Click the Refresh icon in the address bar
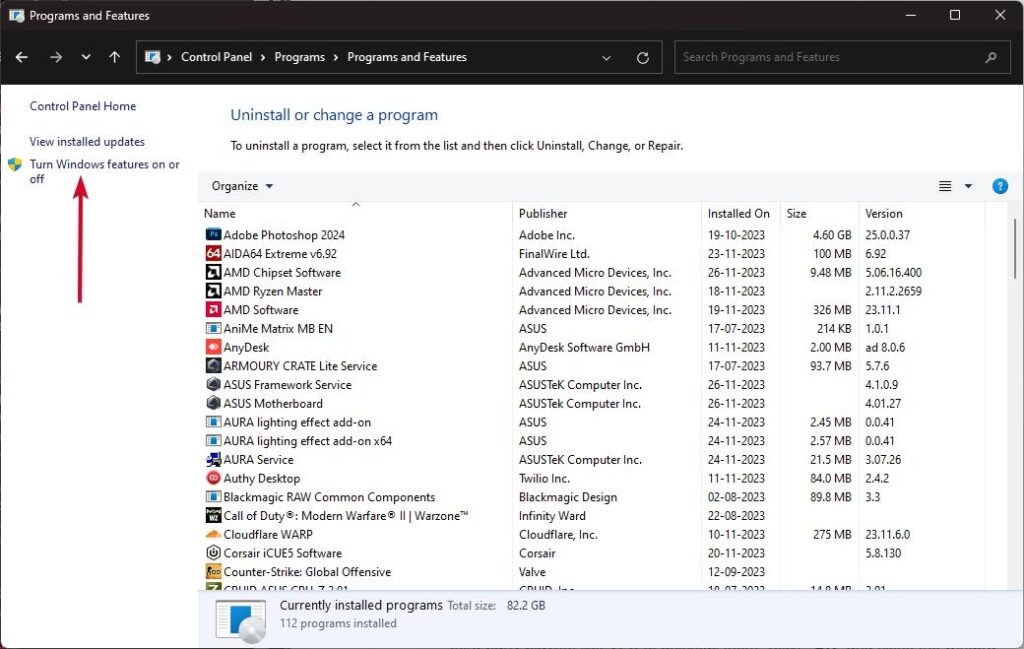The width and height of the screenshot is (1024, 649). tap(643, 57)
